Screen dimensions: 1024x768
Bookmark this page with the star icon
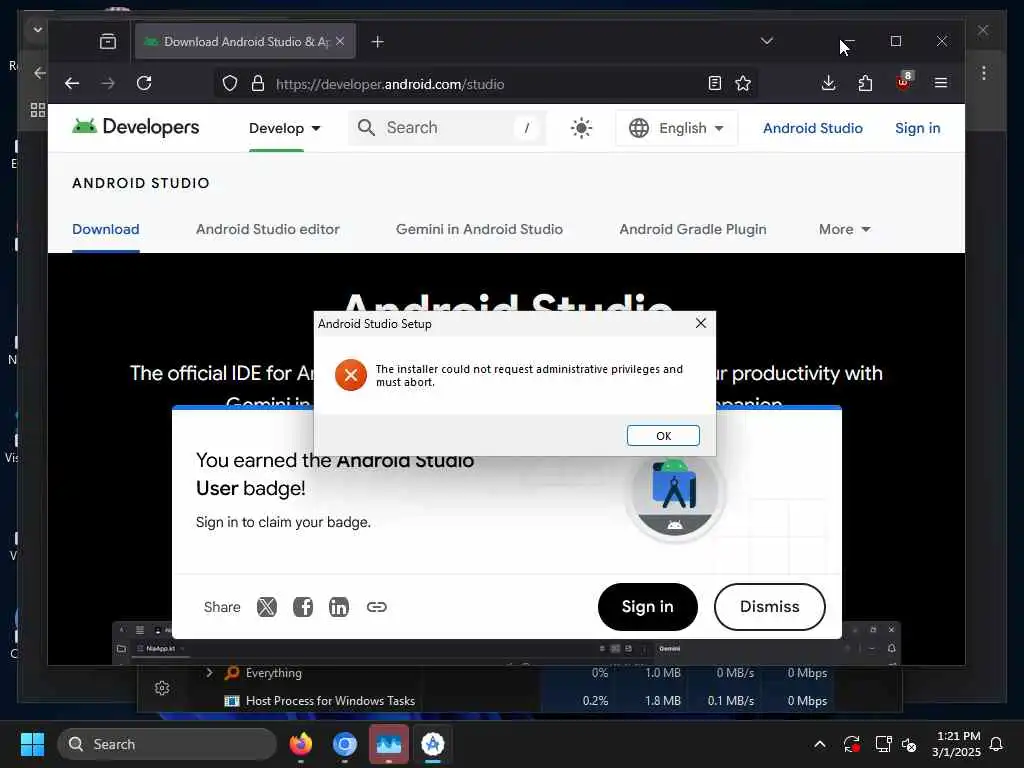point(743,84)
